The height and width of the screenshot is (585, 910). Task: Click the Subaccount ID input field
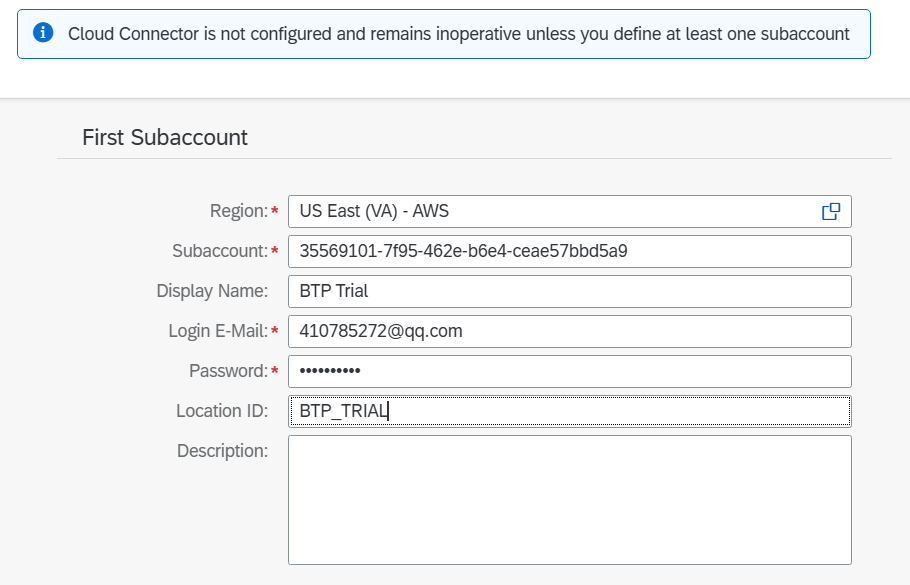[569, 251]
